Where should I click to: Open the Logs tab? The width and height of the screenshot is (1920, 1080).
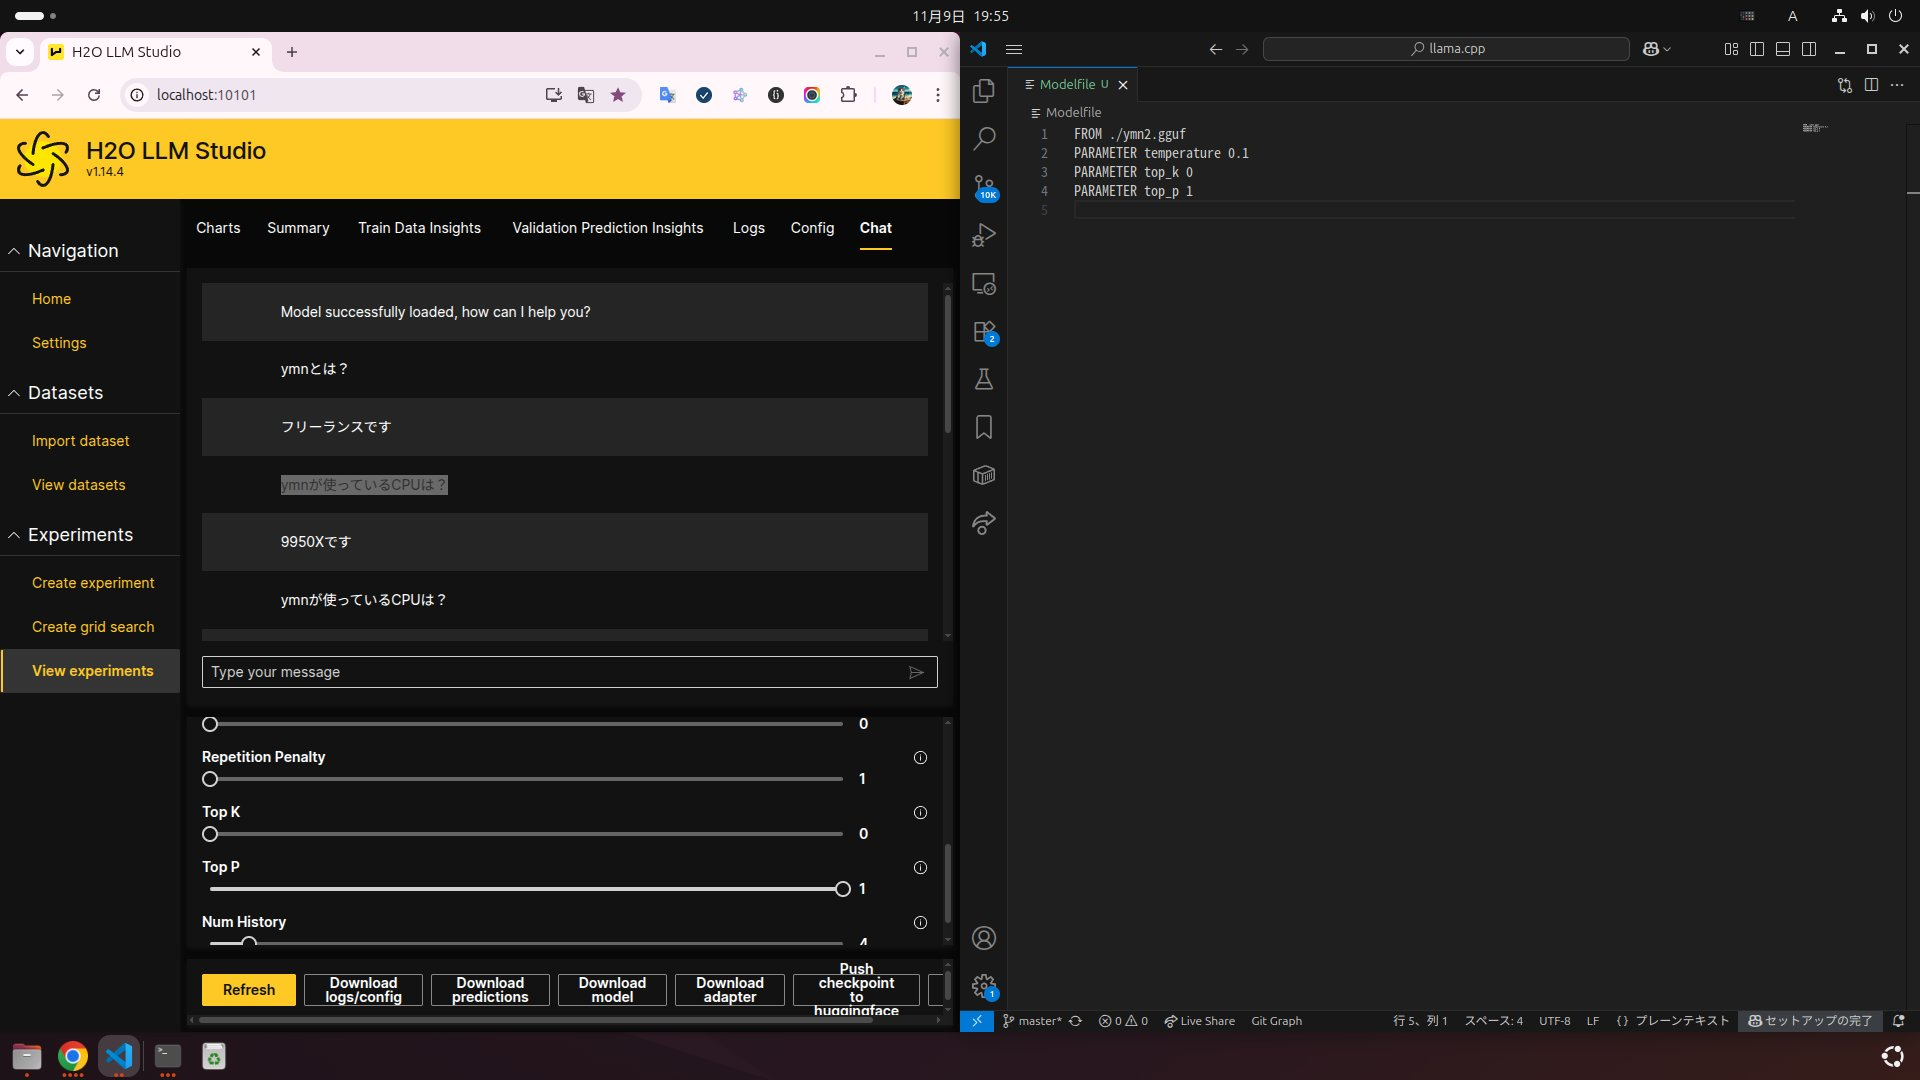pyautogui.click(x=748, y=228)
